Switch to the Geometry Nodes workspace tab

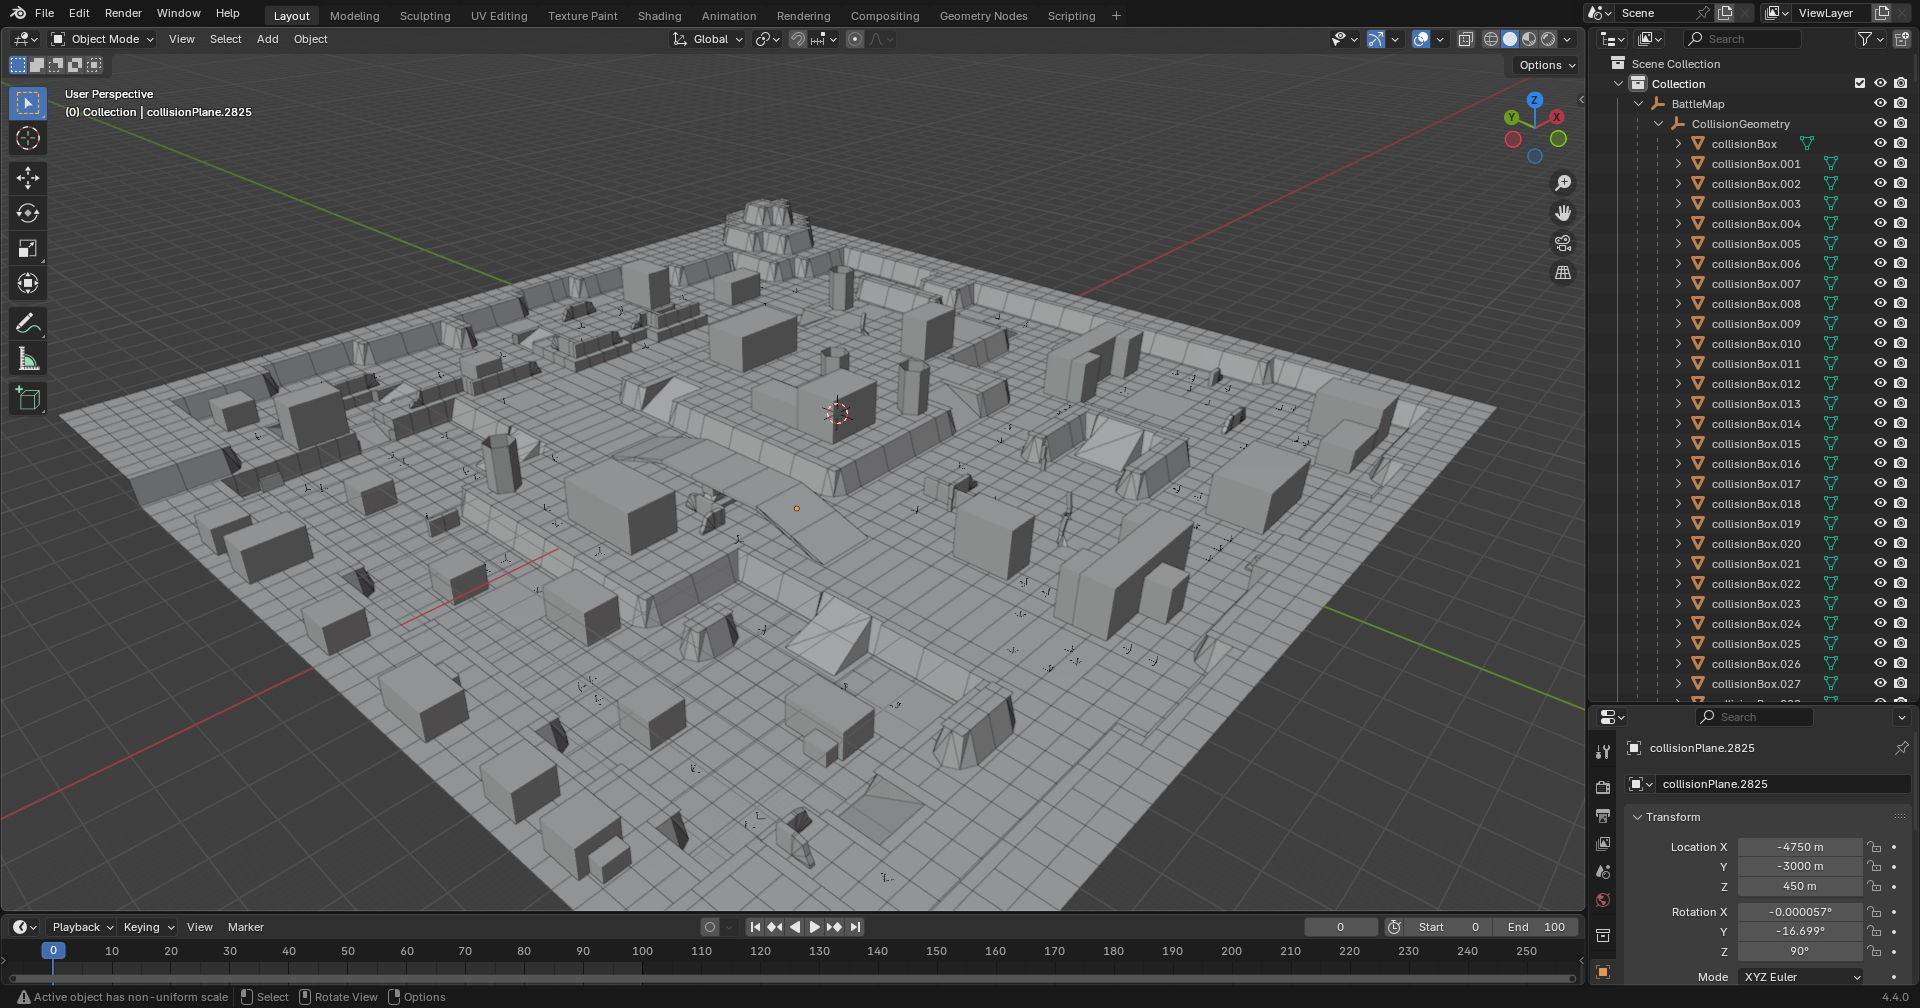(983, 16)
